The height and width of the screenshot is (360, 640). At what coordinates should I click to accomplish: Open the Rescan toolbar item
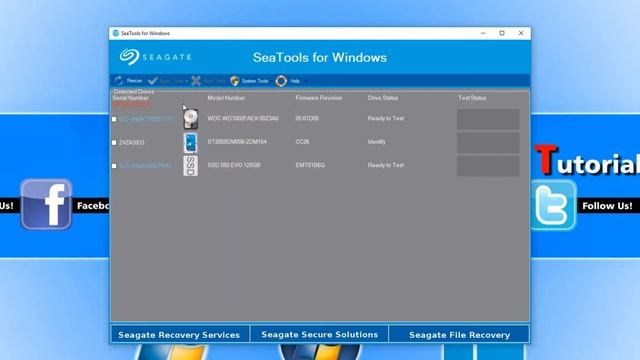click(x=129, y=81)
